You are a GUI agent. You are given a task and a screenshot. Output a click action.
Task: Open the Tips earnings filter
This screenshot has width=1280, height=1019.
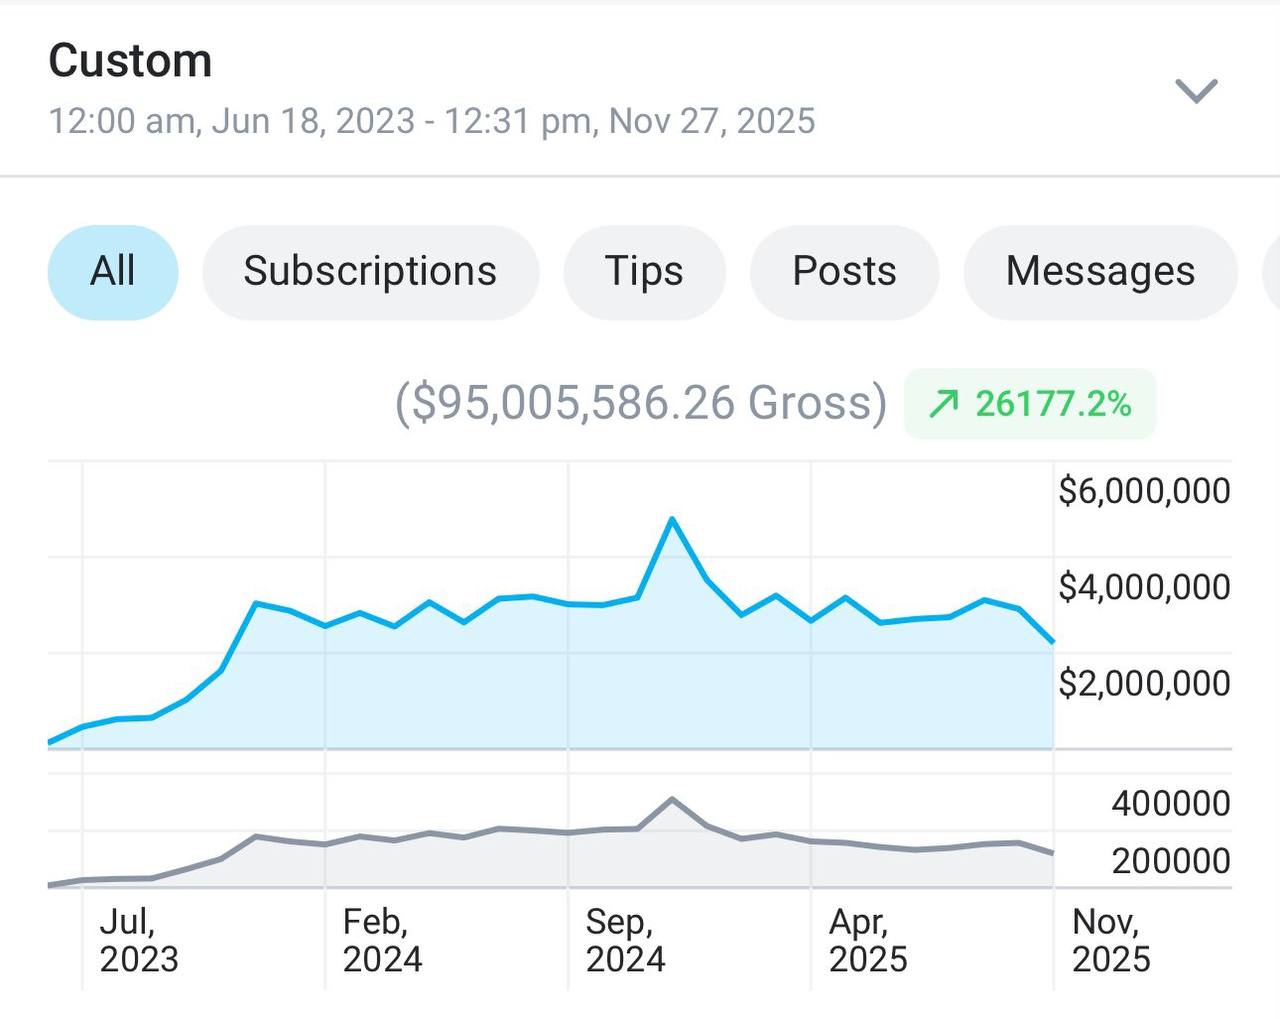[645, 271]
